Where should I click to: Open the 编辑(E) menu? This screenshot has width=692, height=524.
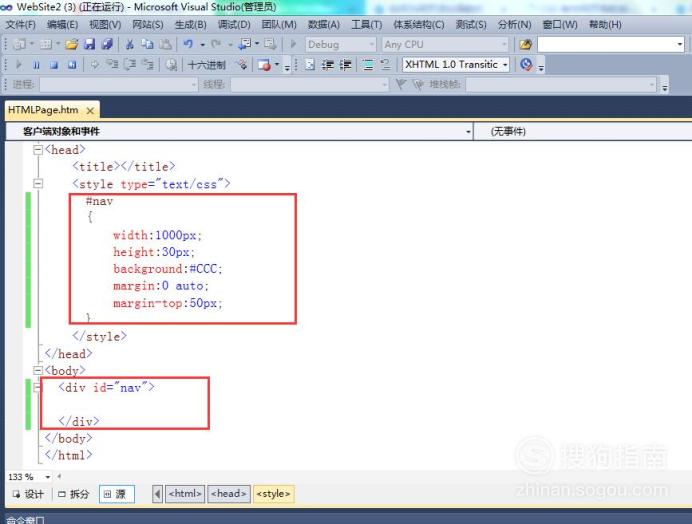(62, 25)
